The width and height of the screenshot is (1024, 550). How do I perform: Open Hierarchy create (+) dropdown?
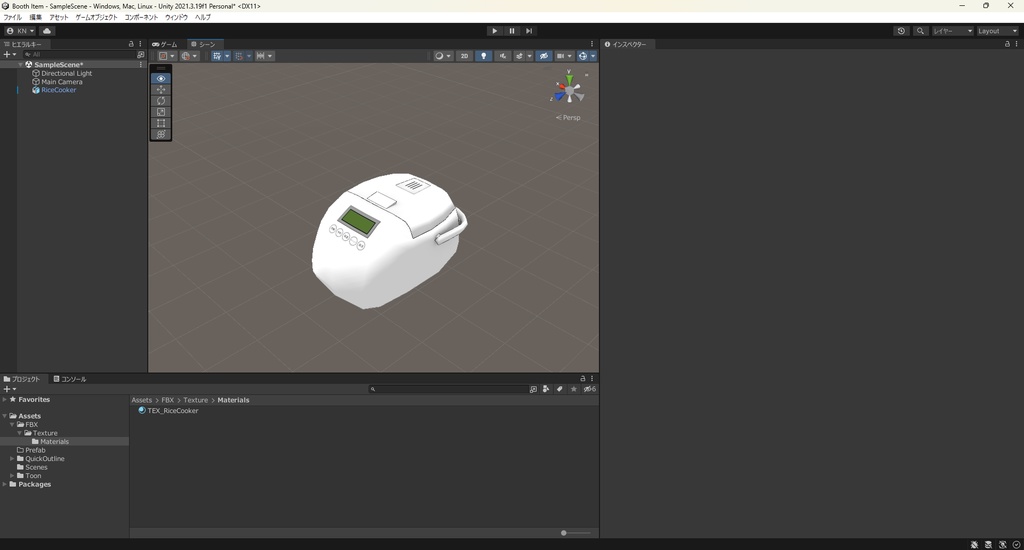click(10, 55)
